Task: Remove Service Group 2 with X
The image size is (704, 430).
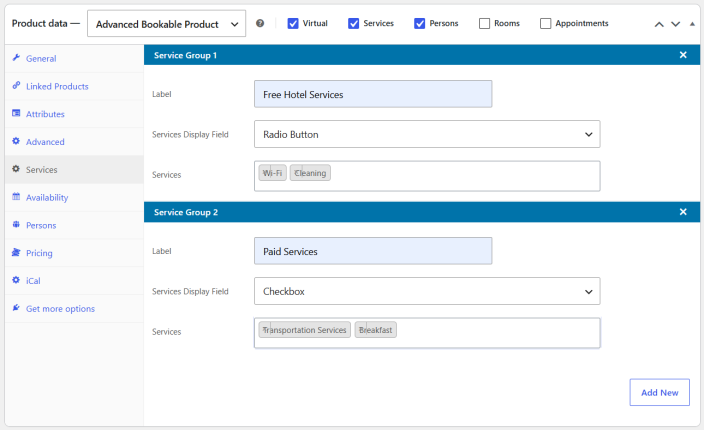Action: (683, 212)
